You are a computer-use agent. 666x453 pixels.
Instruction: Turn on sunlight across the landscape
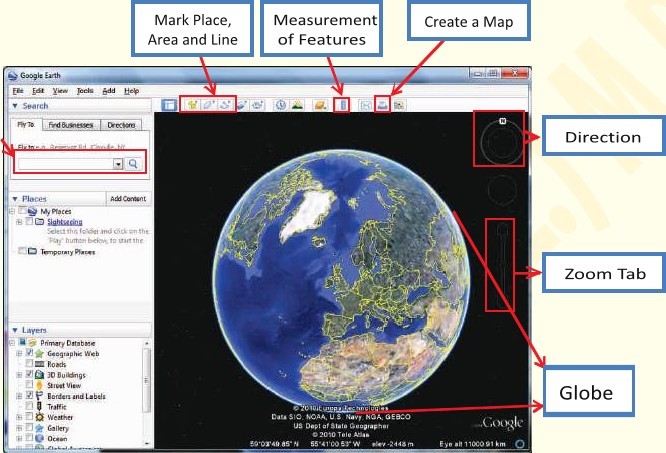297,104
